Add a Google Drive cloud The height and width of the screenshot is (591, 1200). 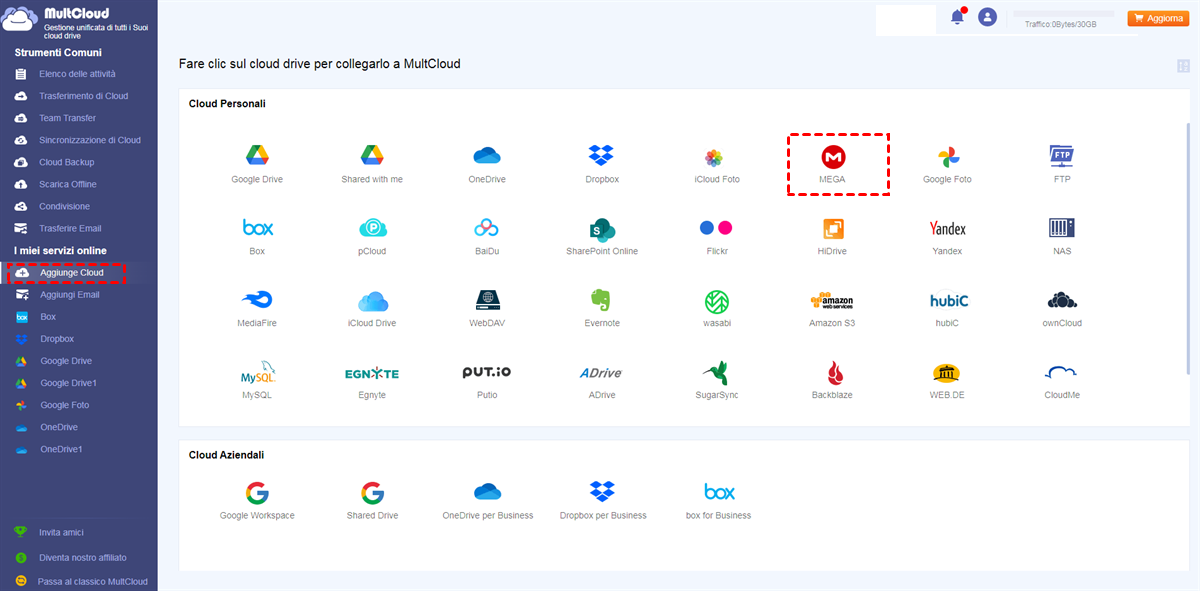[x=257, y=156]
